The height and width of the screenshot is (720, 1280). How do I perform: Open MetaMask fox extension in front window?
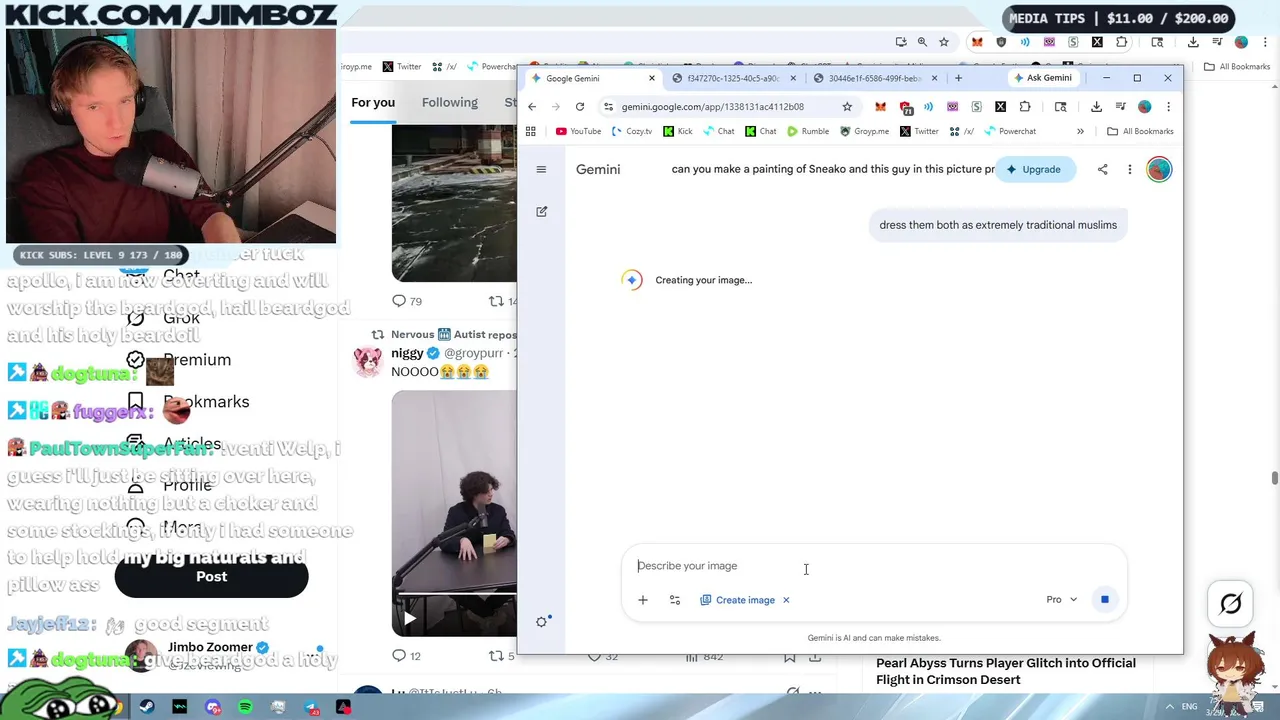point(880,106)
